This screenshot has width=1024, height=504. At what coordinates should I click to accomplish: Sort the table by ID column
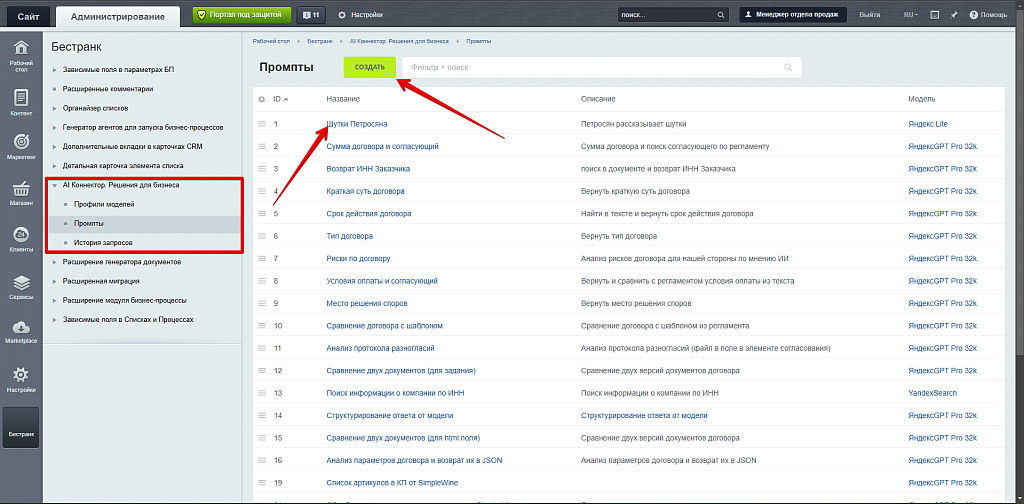280,99
